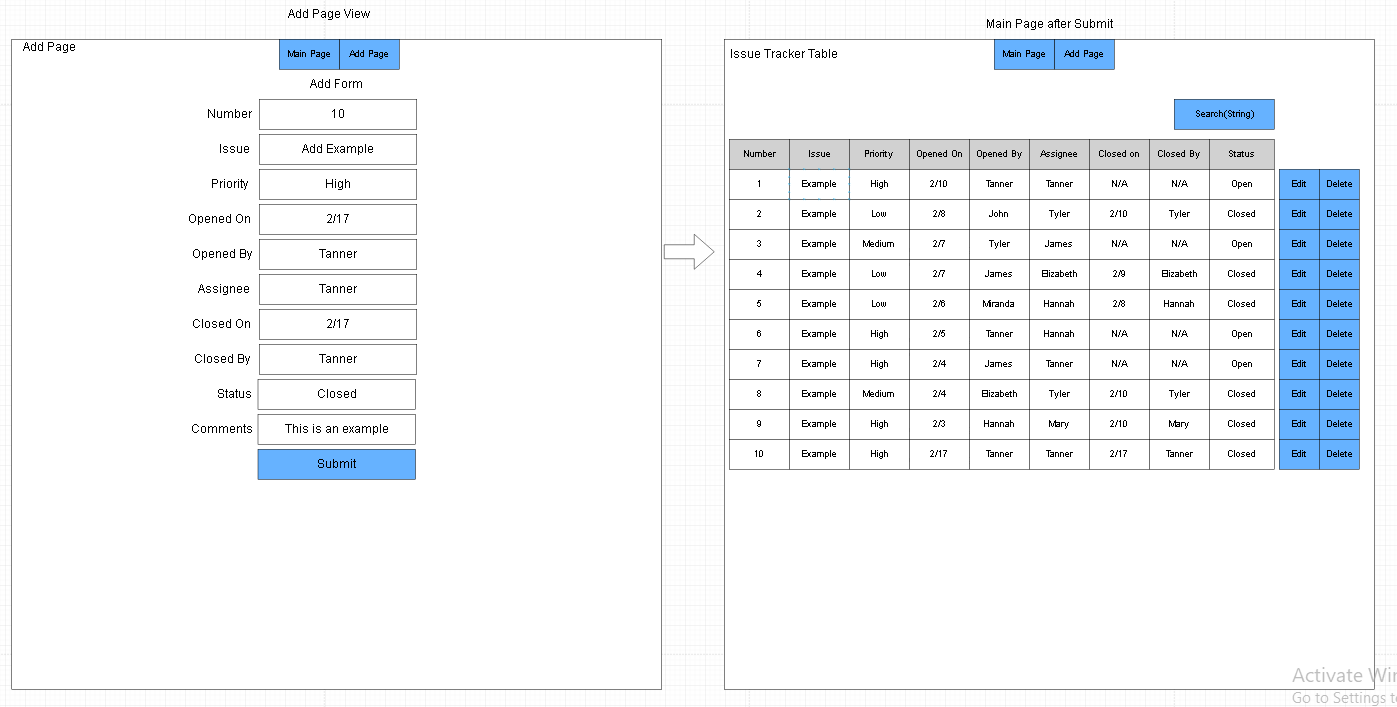Click the Issue Tracker Table title
The image size is (1397, 707).
pyautogui.click(x=784, y=54)
